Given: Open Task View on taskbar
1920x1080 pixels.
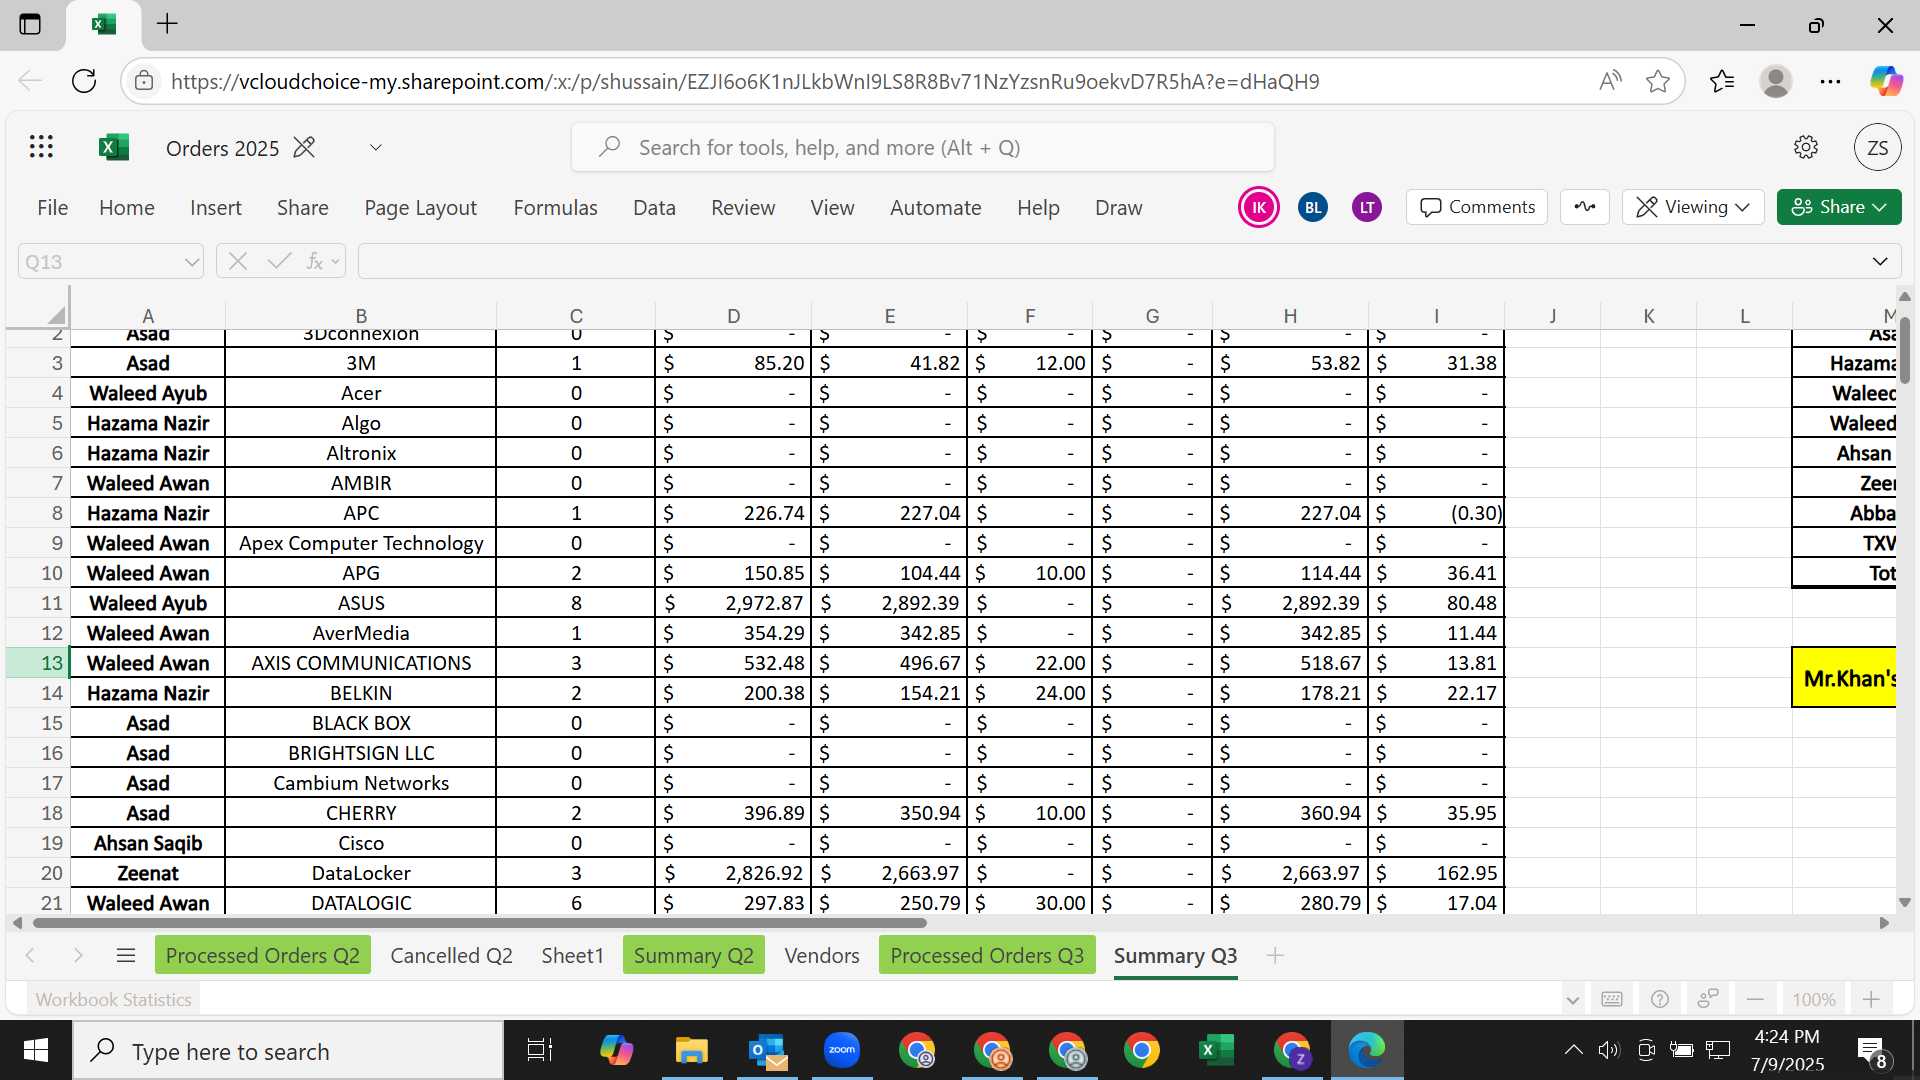Looking at the screenshot, I should click(540, 1050).
